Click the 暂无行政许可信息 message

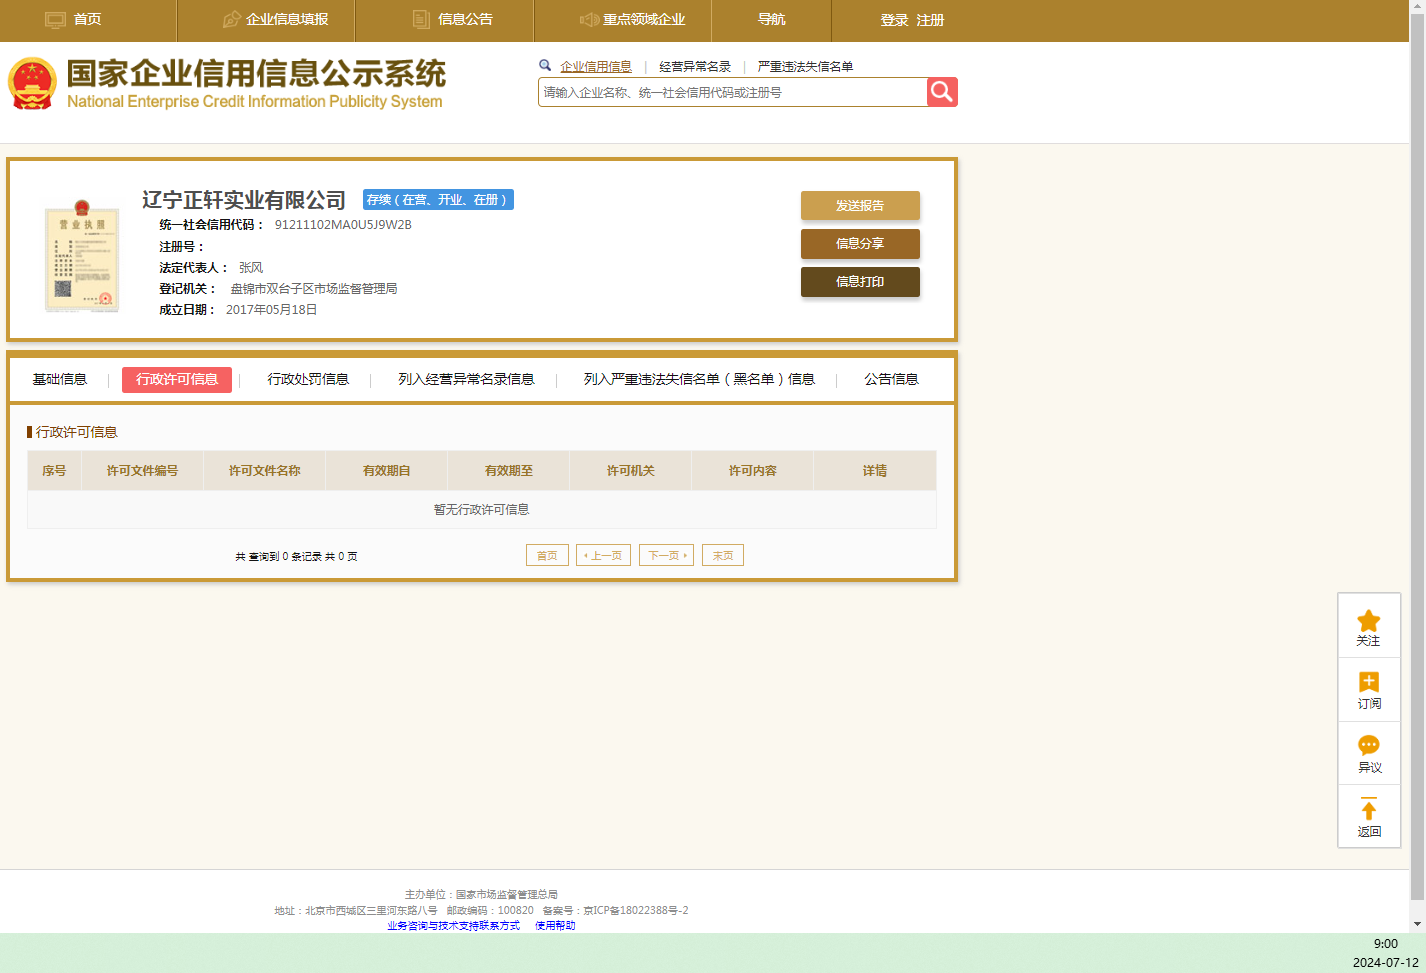pos(482,509)
